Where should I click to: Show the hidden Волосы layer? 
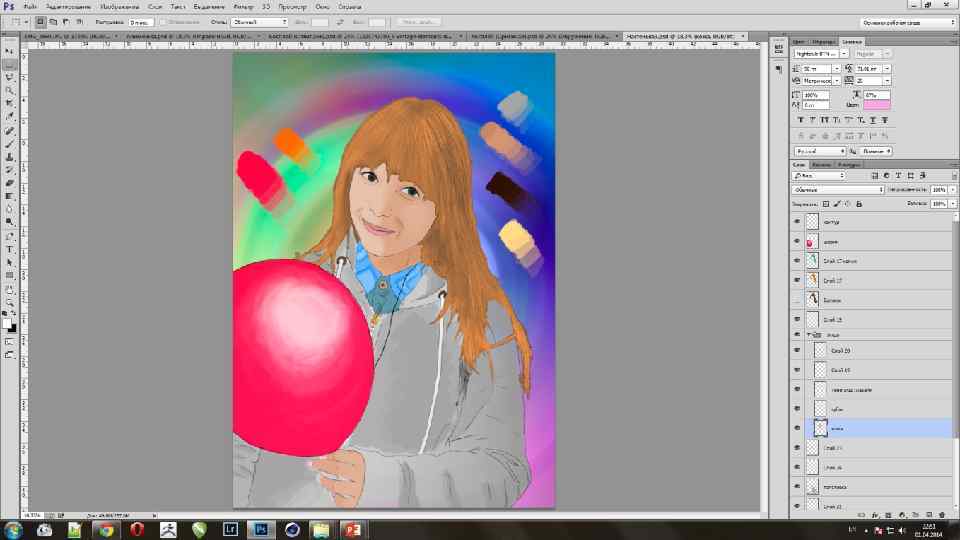(x=797, y=299)
